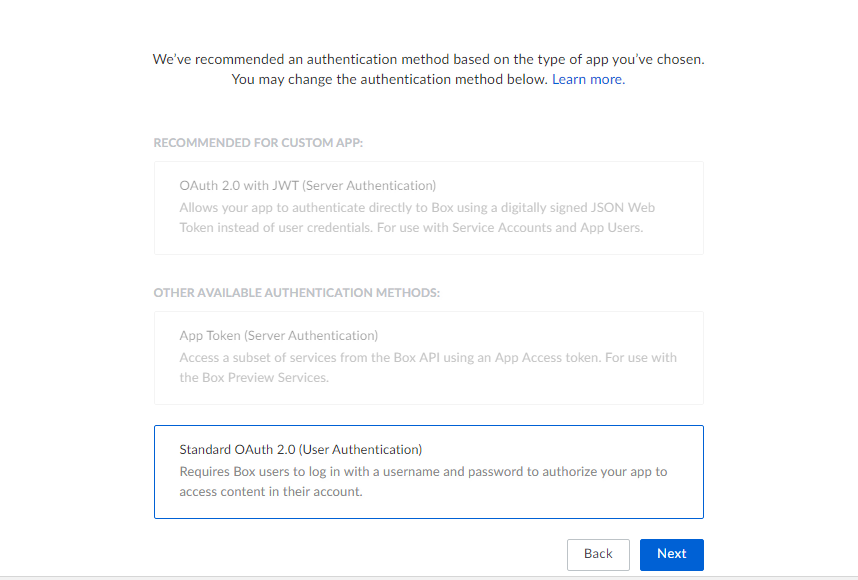Image resolution: width=858 pixels, height=580 pixels.
Task: Click the Box Preview Services description text
Action: (254, 378)
